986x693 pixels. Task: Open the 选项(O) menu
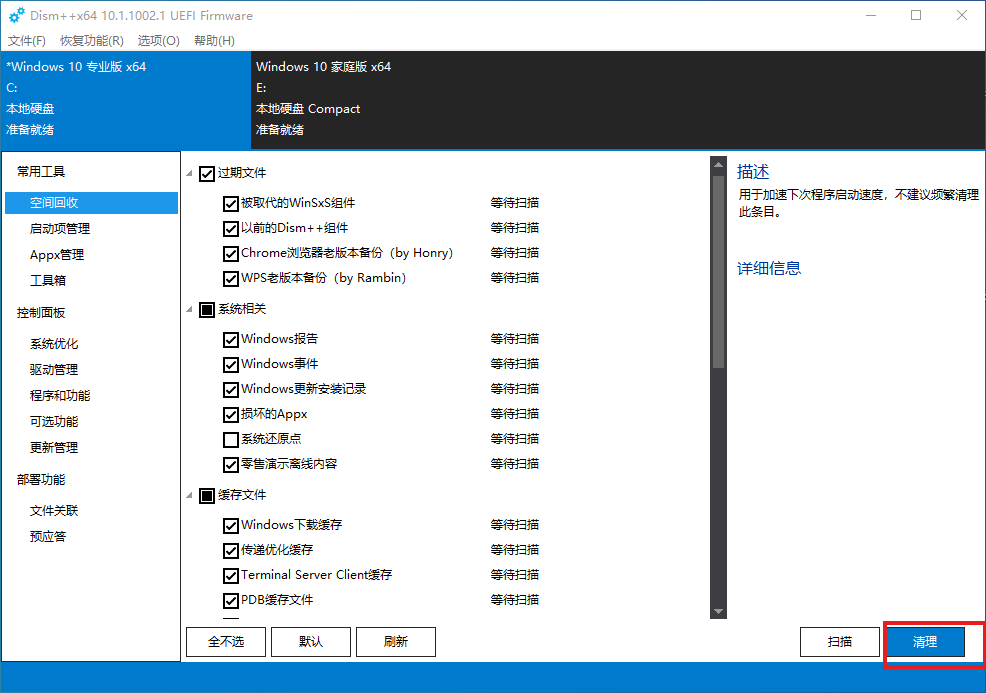(158, 41)
